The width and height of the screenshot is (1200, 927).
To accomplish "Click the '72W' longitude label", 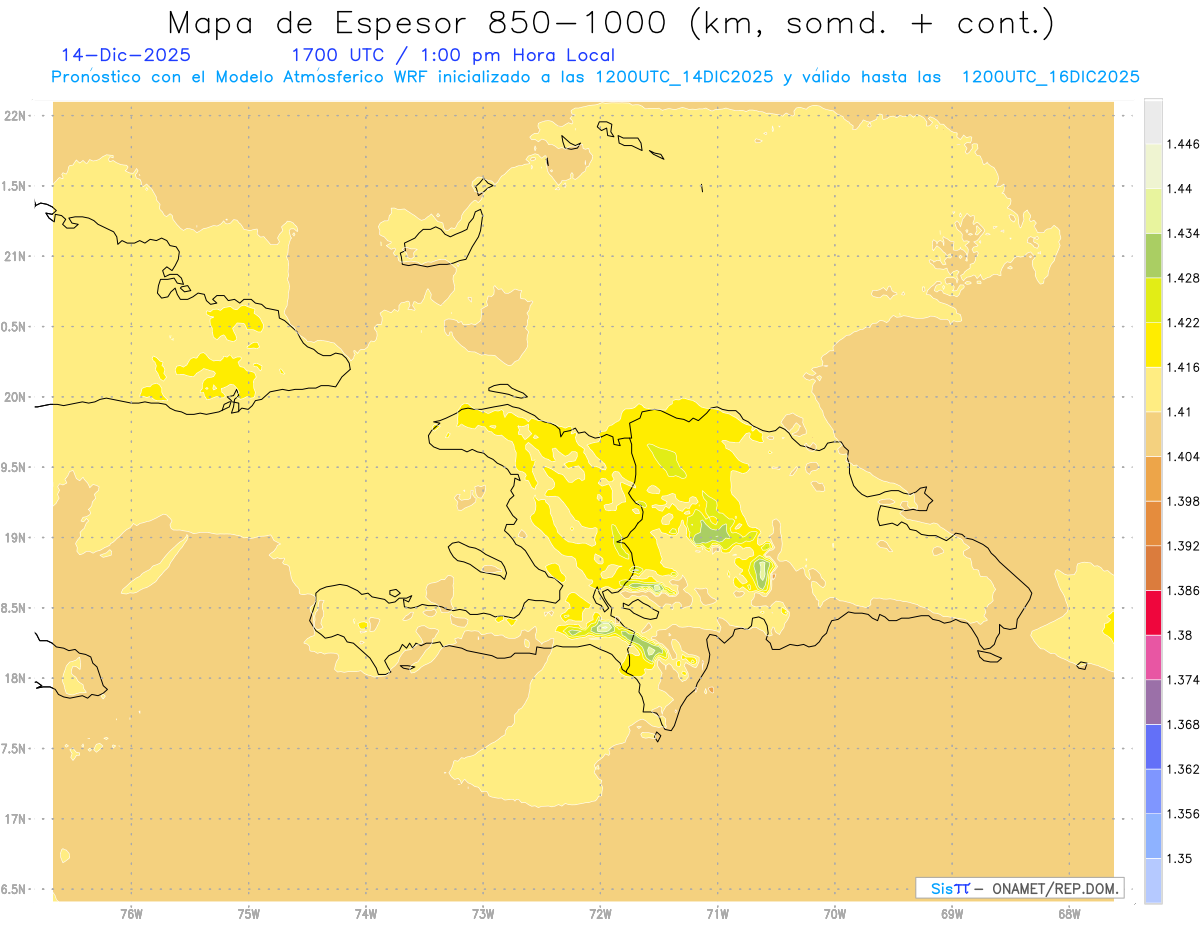I will 600,913.
